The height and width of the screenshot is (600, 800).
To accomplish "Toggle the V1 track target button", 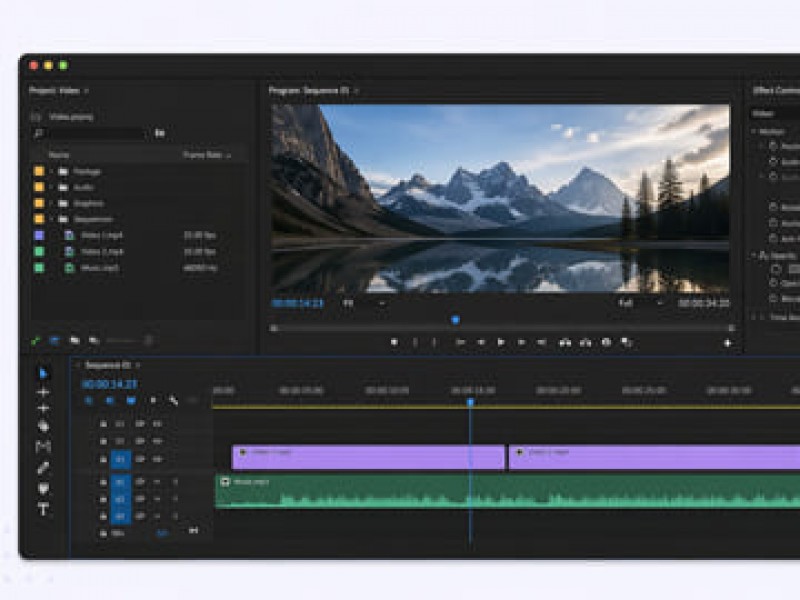I will point(120,459).
